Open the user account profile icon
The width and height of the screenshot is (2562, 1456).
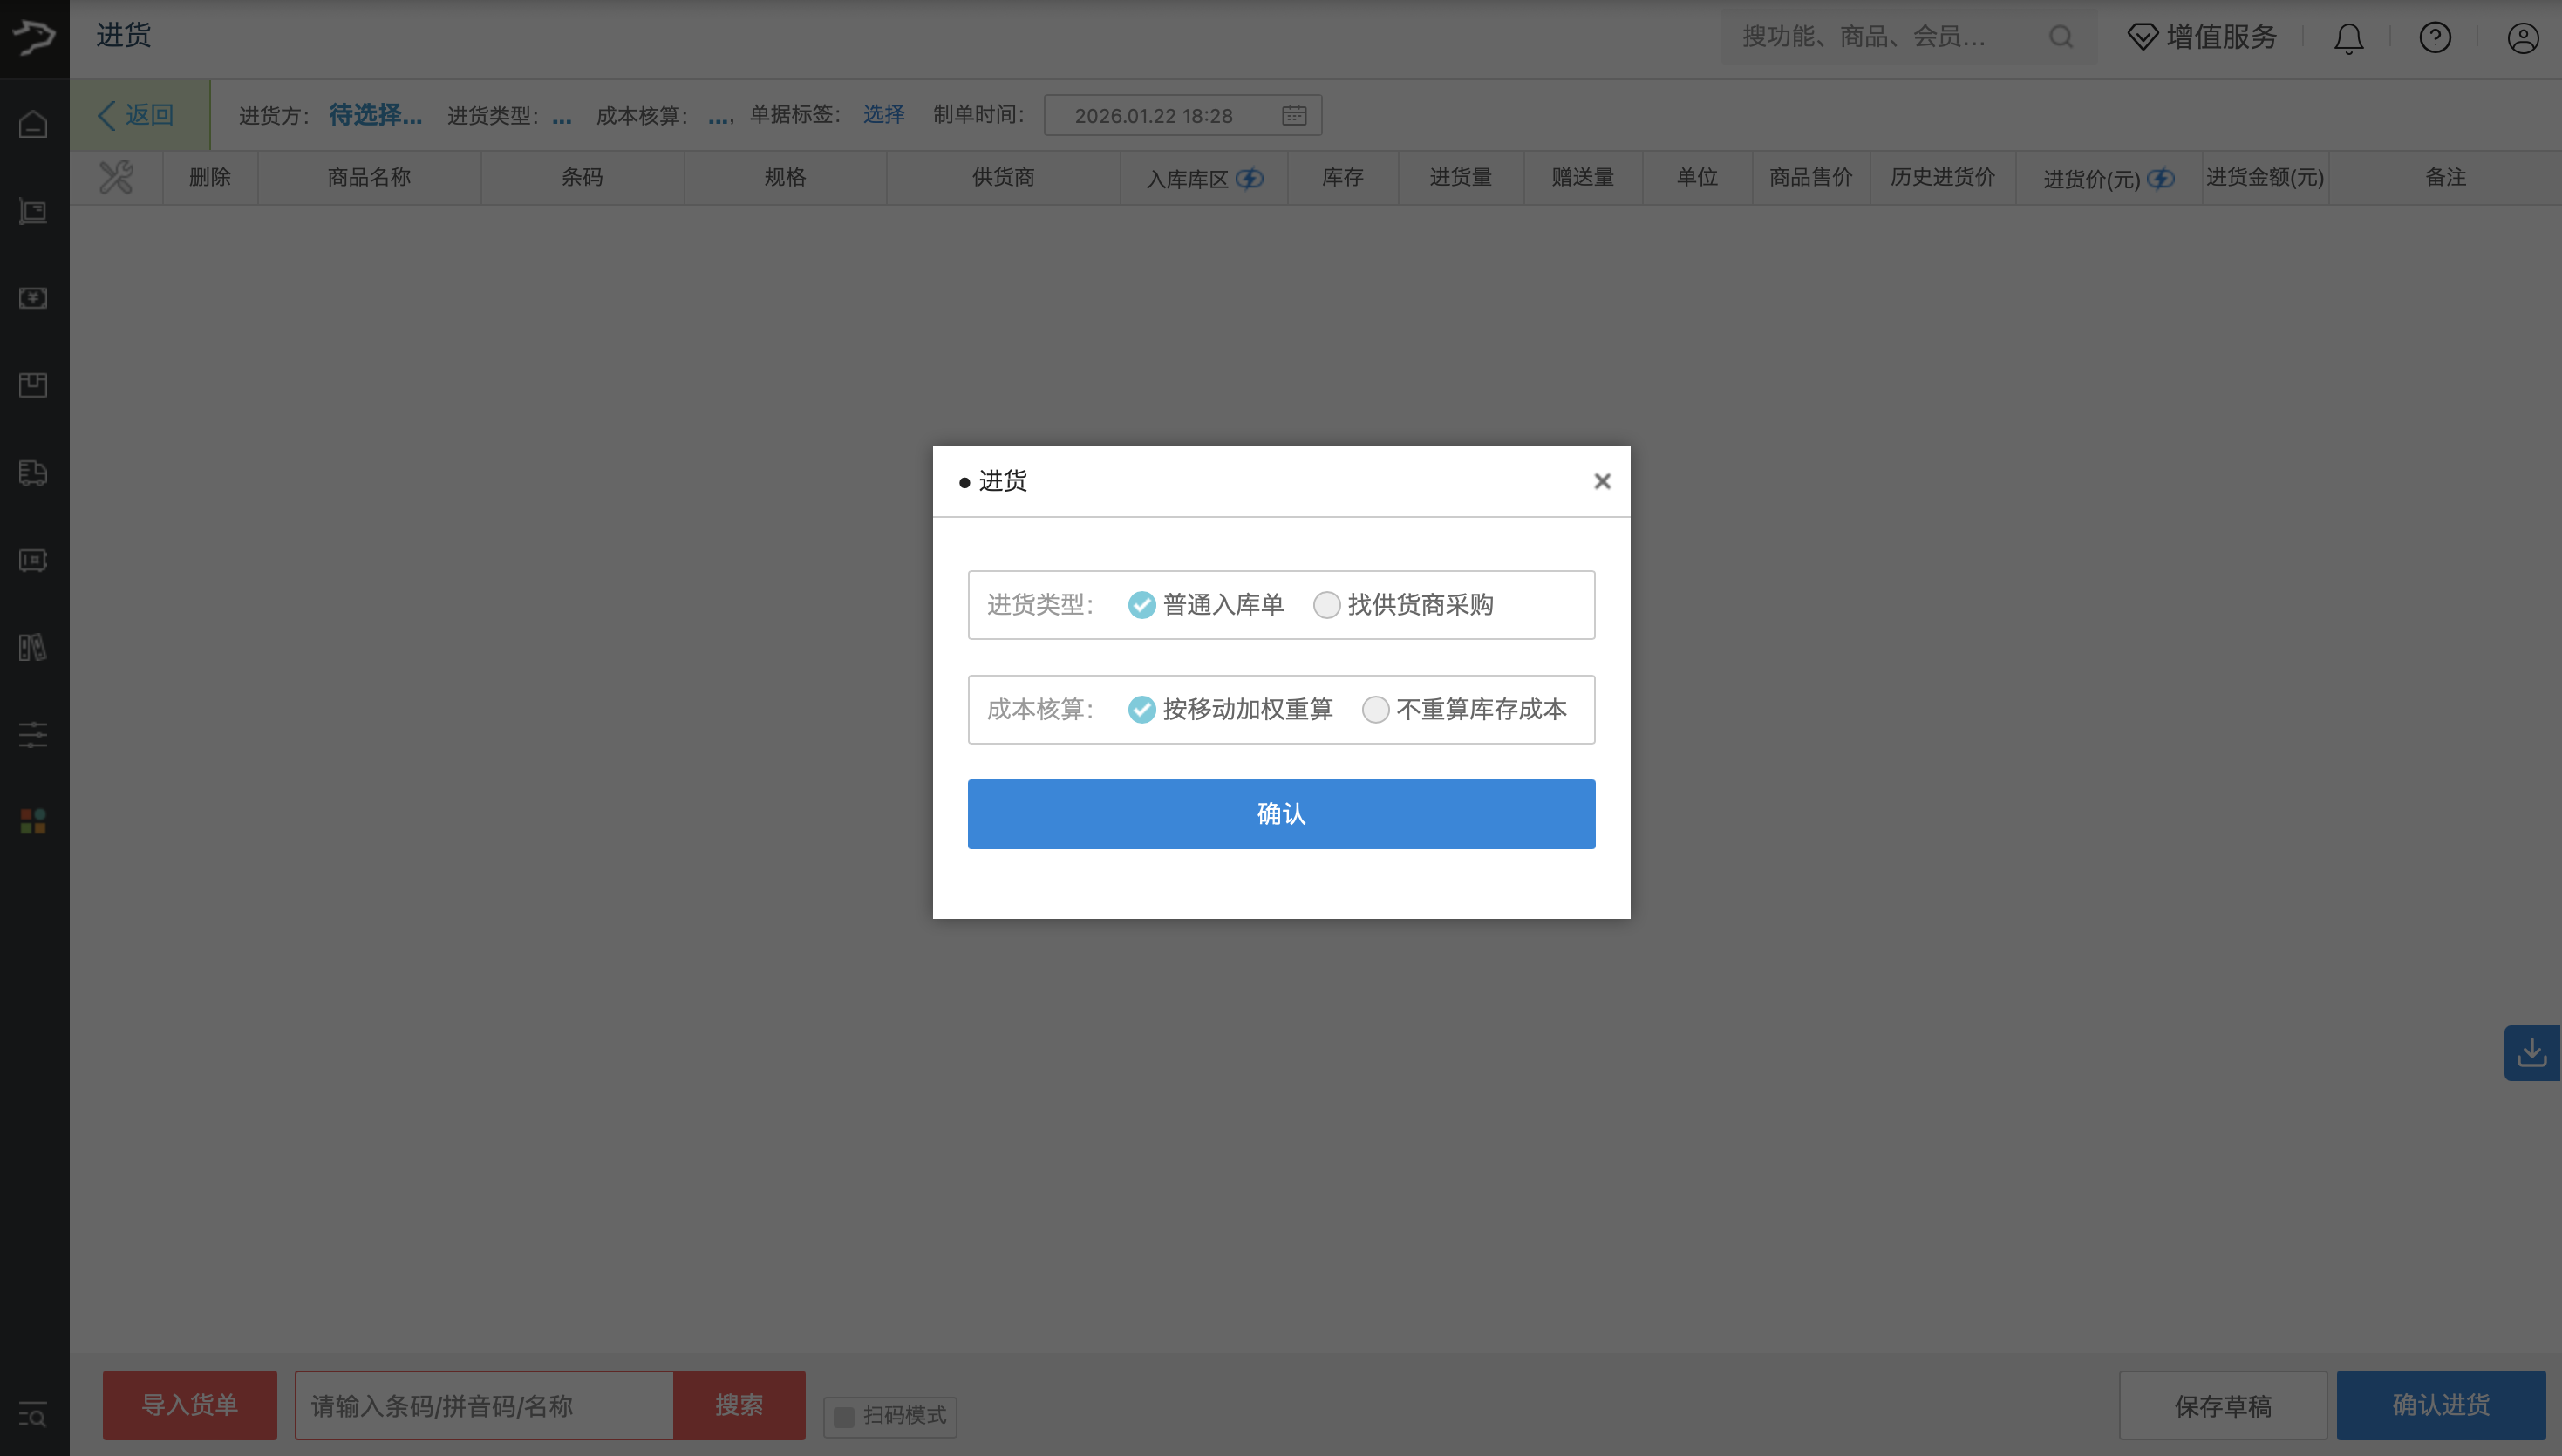pyautogui.click(x=2522, y=38)
